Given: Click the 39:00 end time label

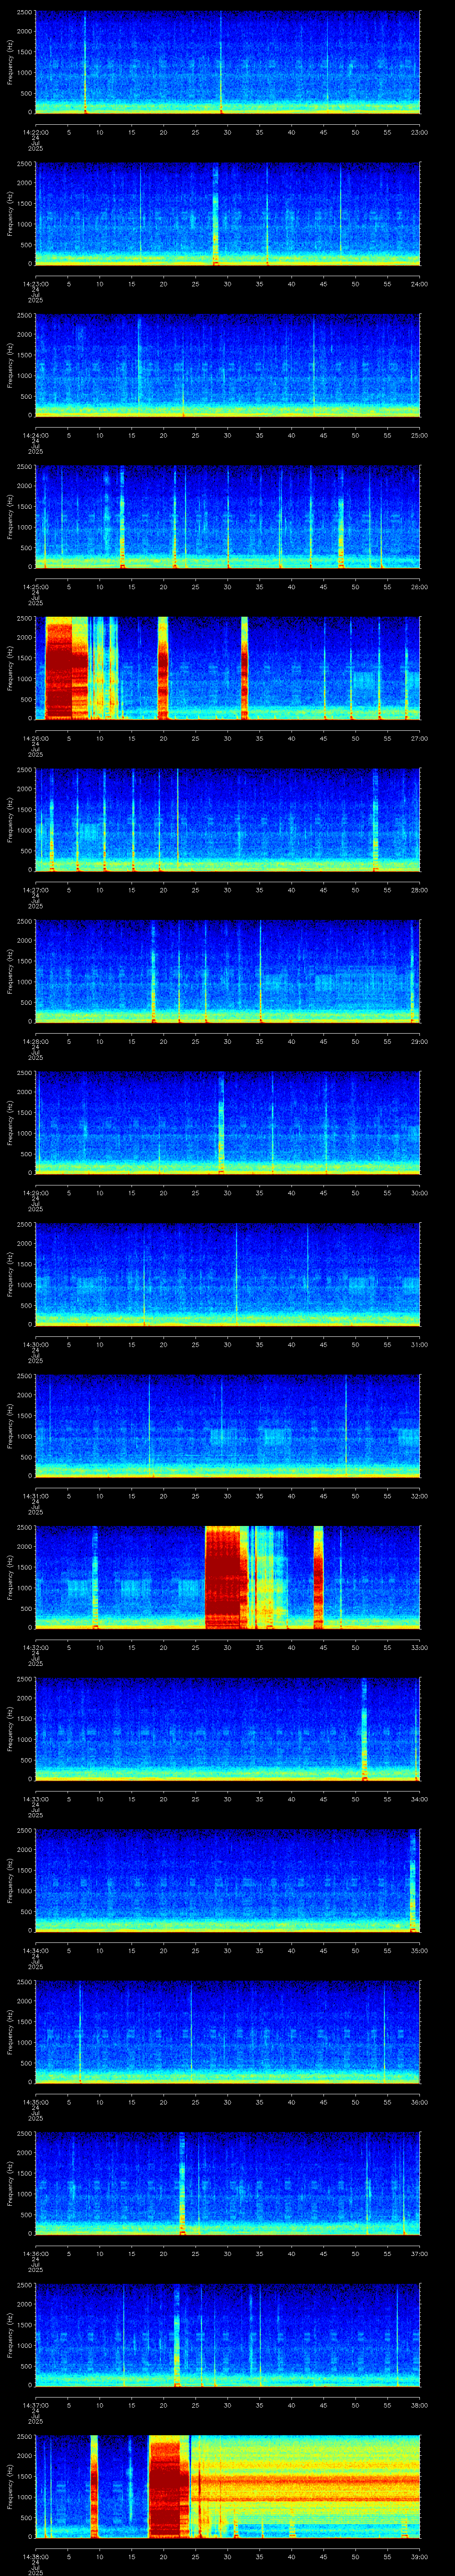Looking at the screenshot, I should (x=419, y=2556).
